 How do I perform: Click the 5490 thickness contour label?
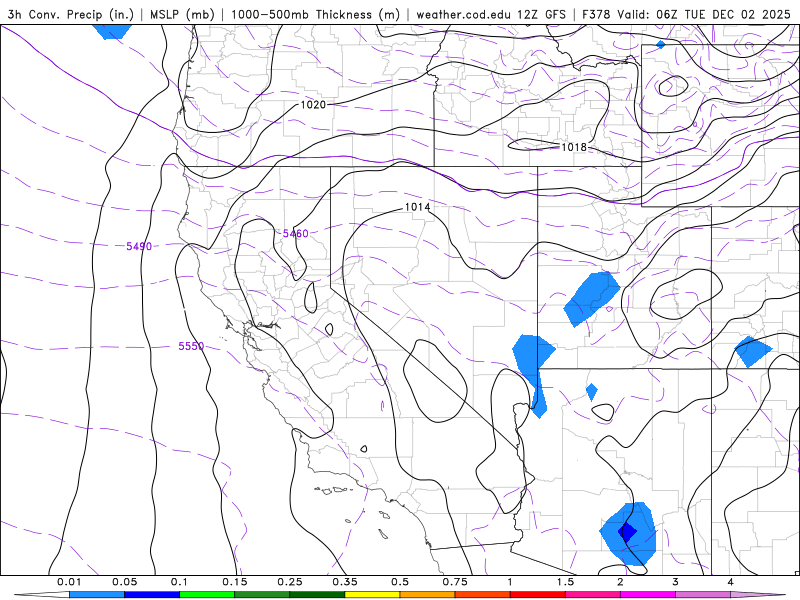(x=139, y=246)
